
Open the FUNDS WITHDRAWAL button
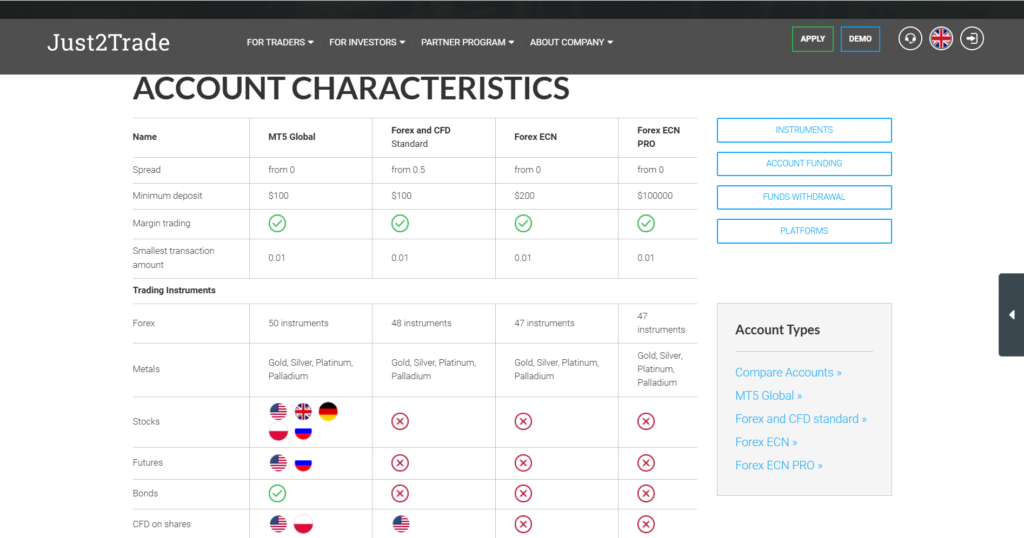(x=804, y=197)
